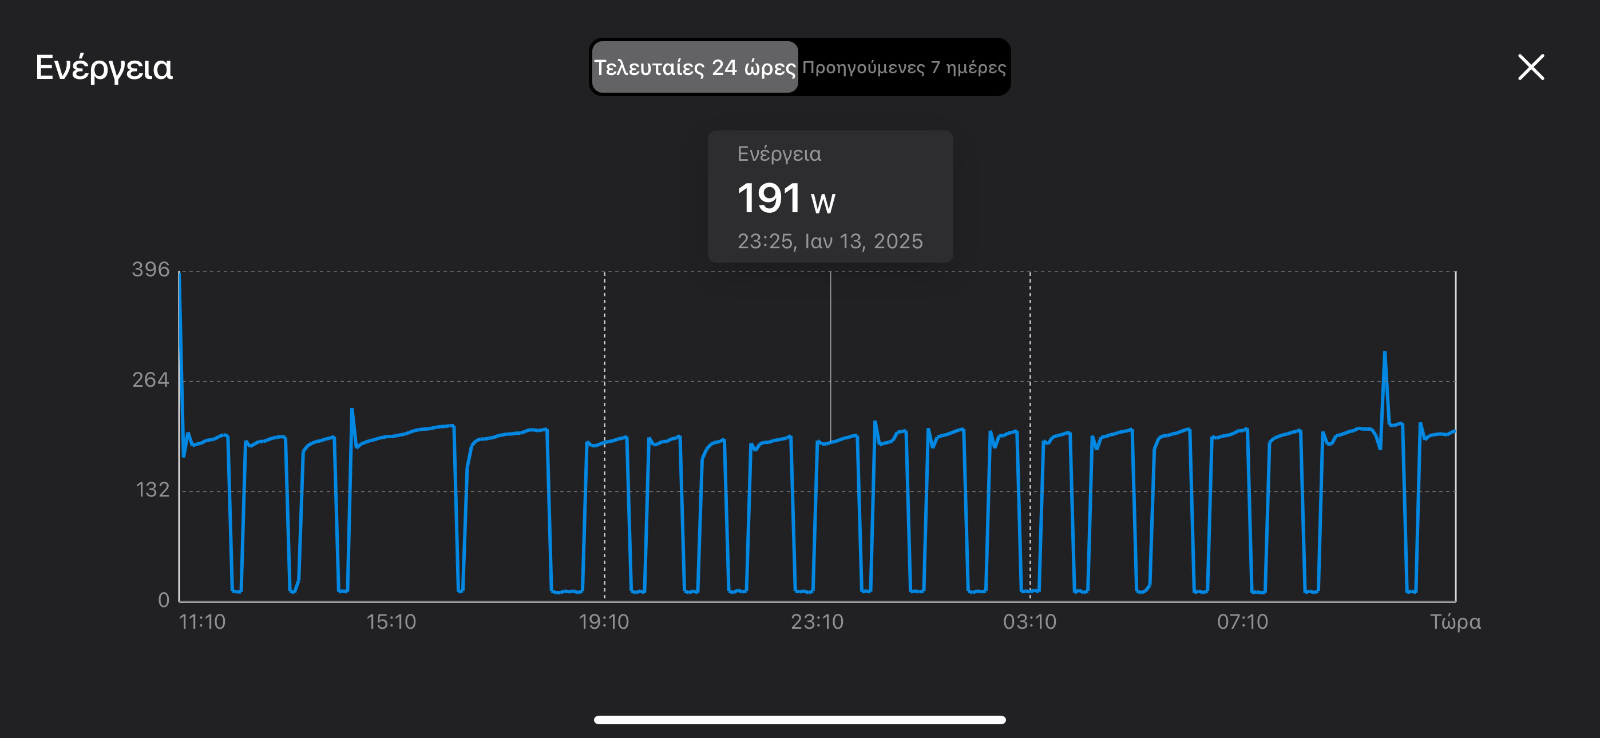The height and width of the screenshot is (738, 1600).
Task: Click the tooltip label Ενέργεια
Action: (x=779, y=154)
